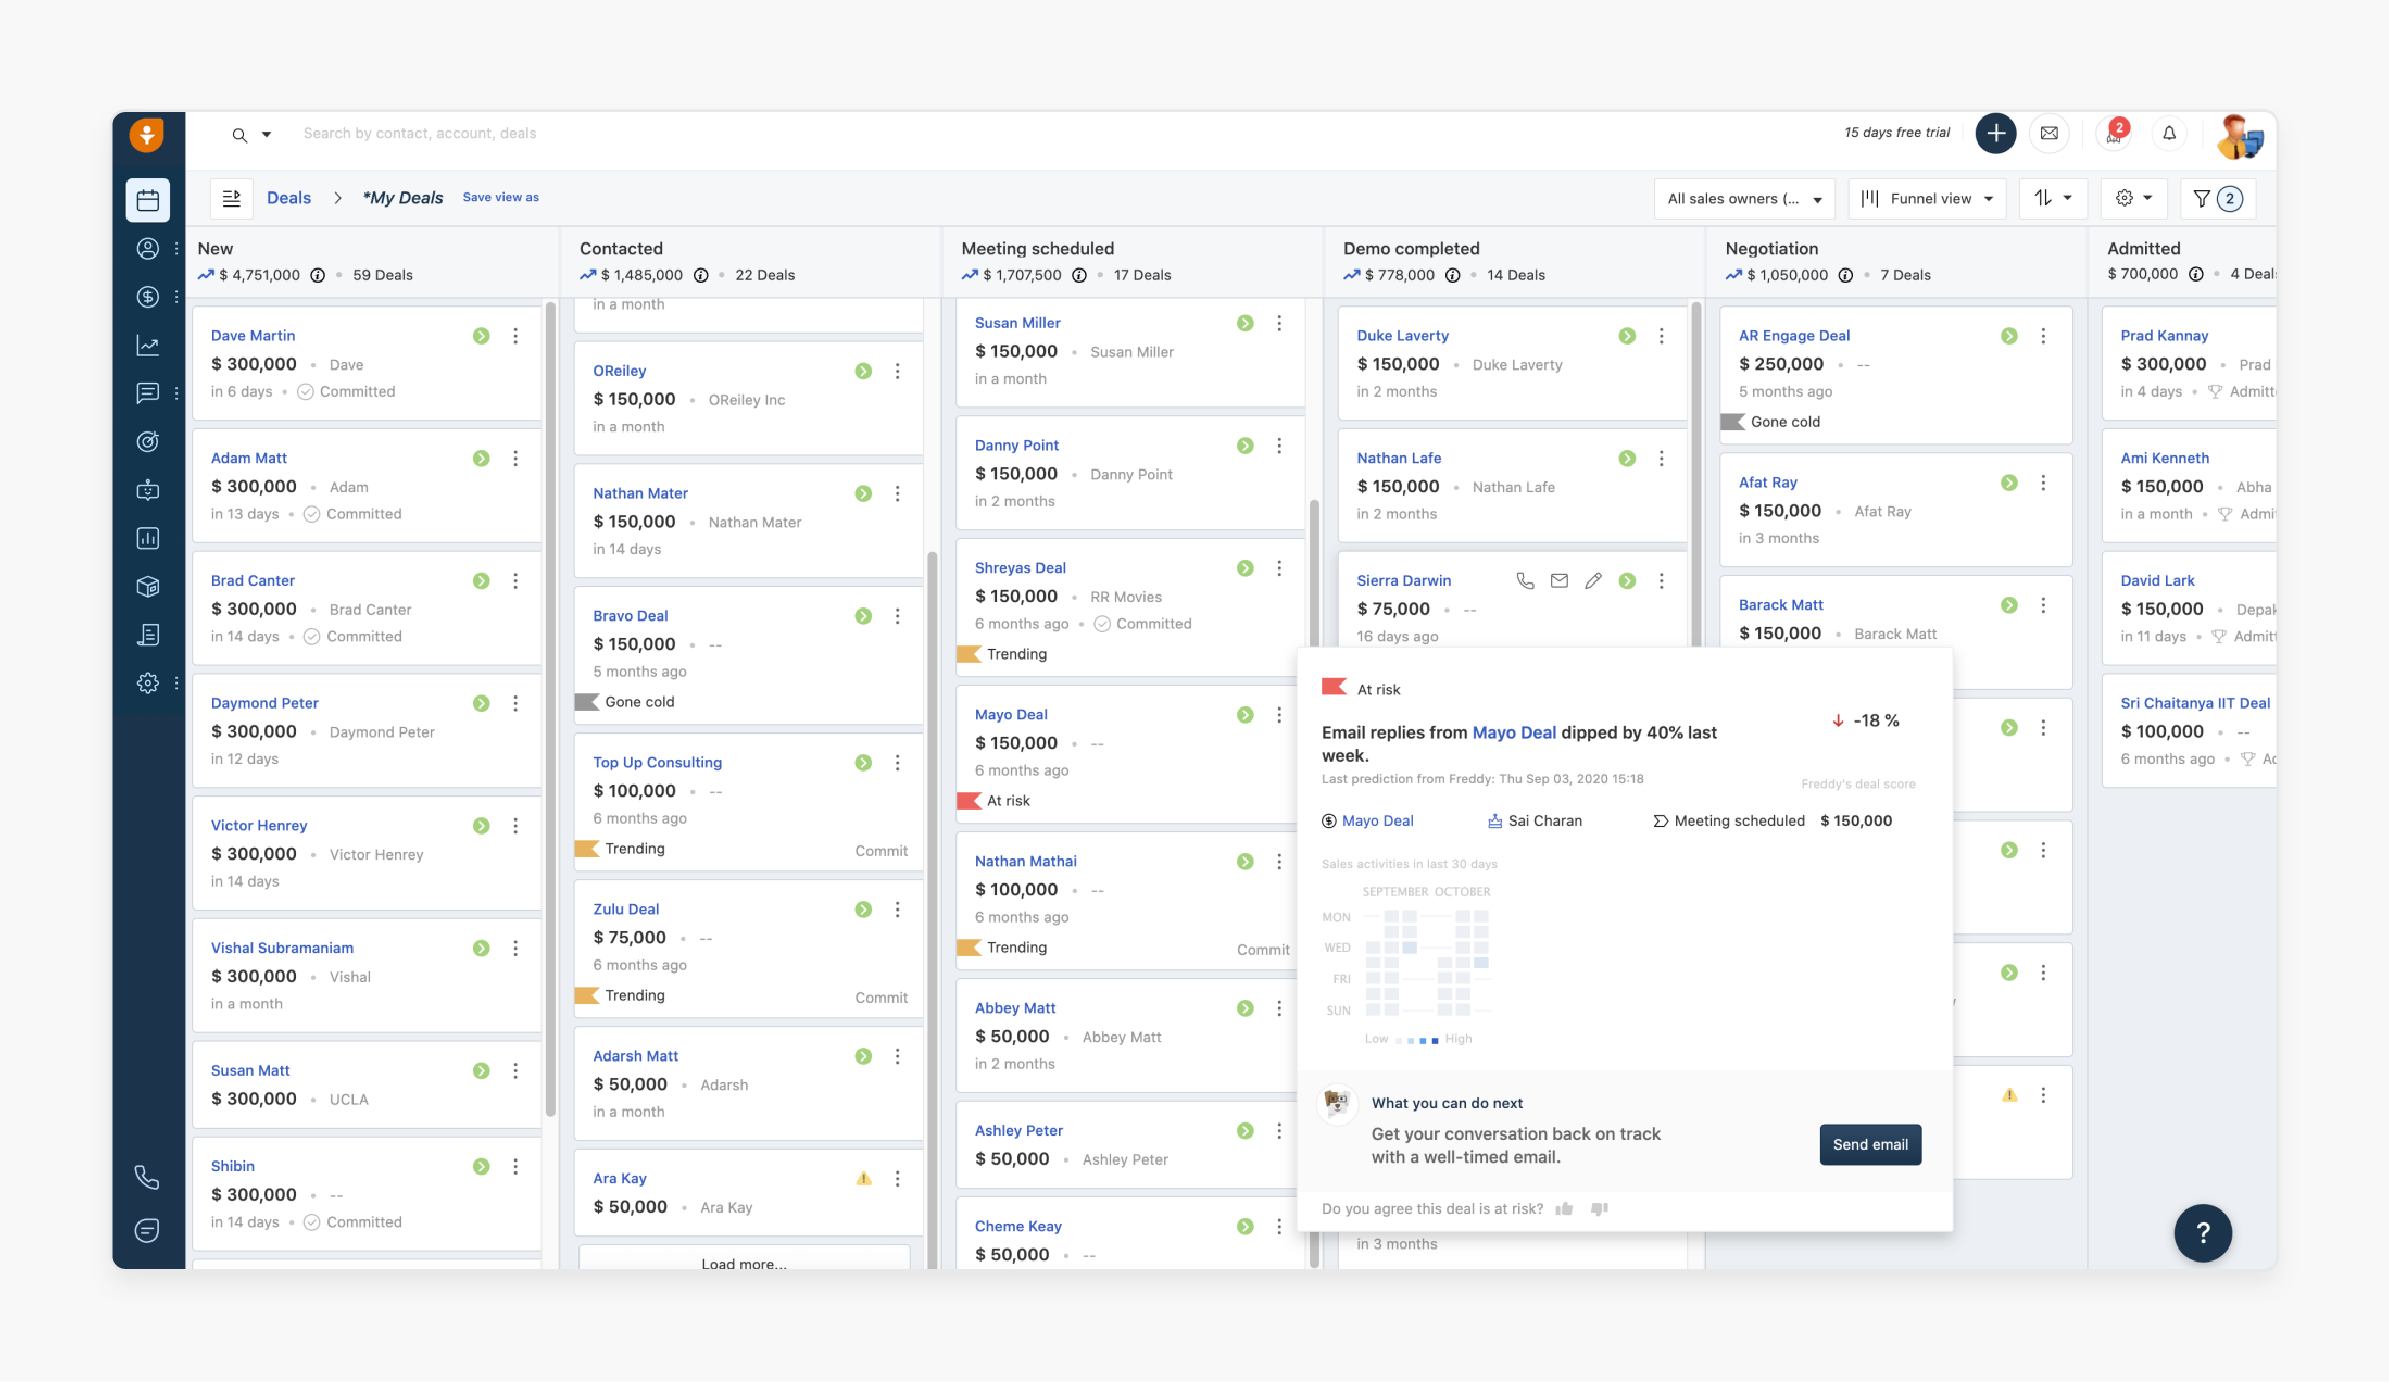Click the Deals breadcrumb tab

click(x=290, y=196)
